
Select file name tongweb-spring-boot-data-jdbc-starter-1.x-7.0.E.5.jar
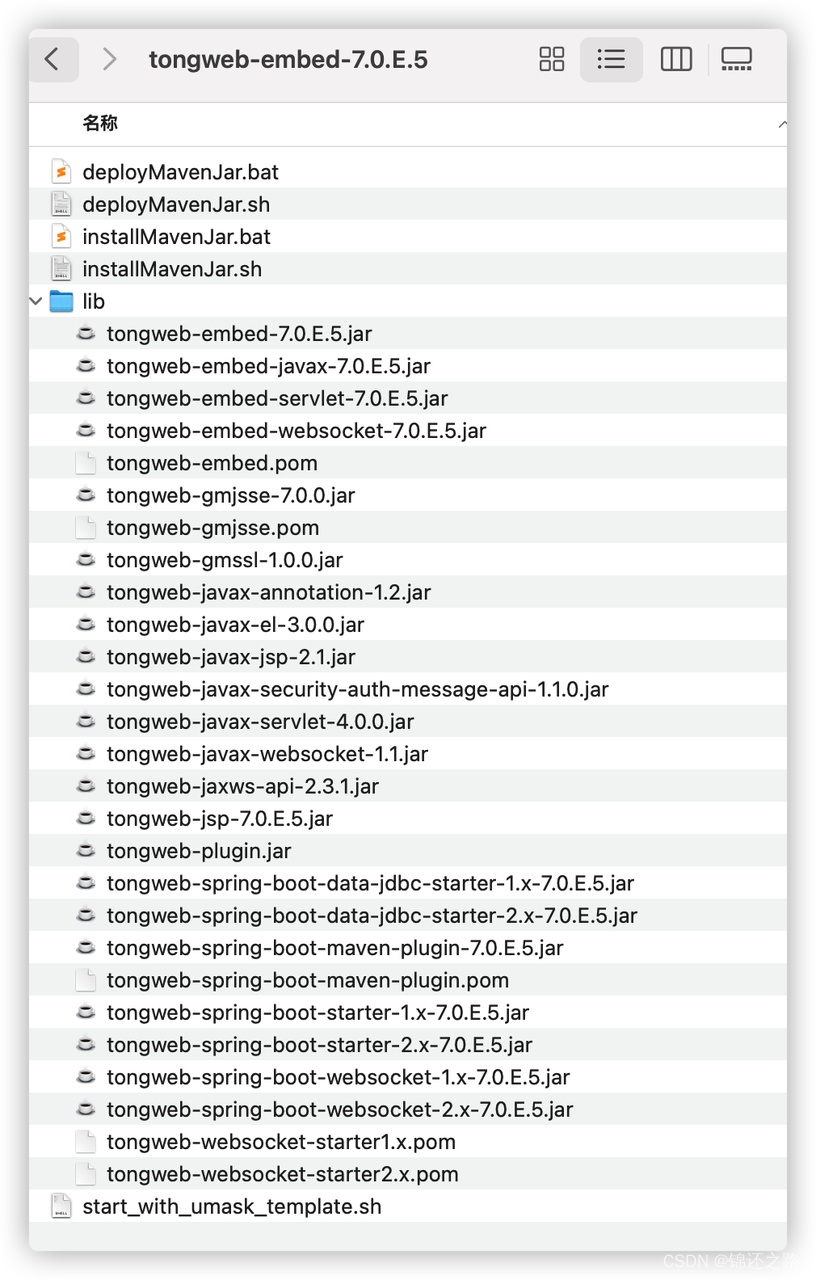click(x=370, y=883)
